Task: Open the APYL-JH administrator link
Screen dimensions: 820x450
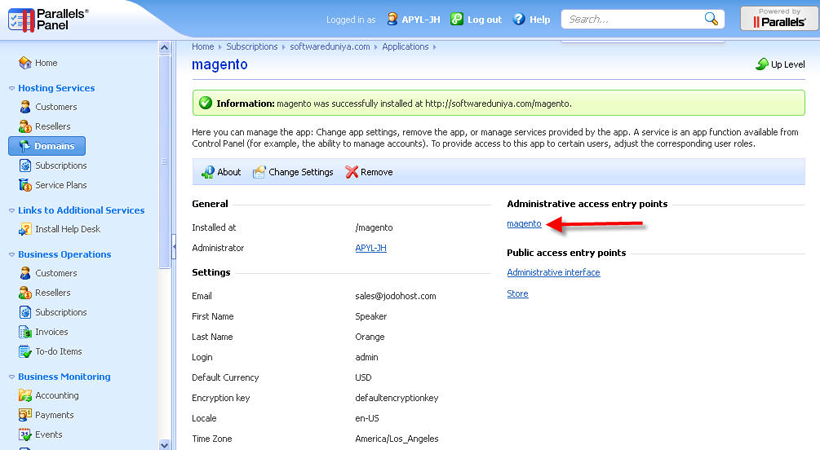Action: click(x=371, y=248)
